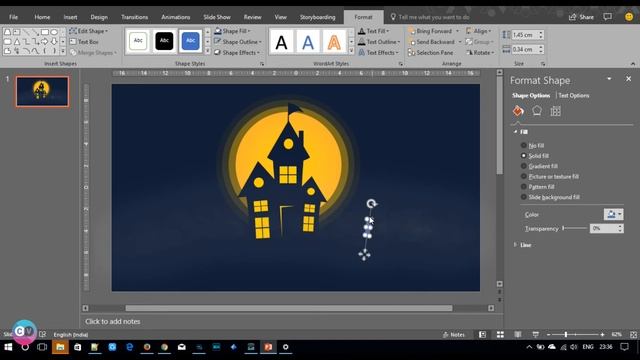
Task: Open the Shape Fill dropdown
Action: pyautogui.click(x=232, y=31)
